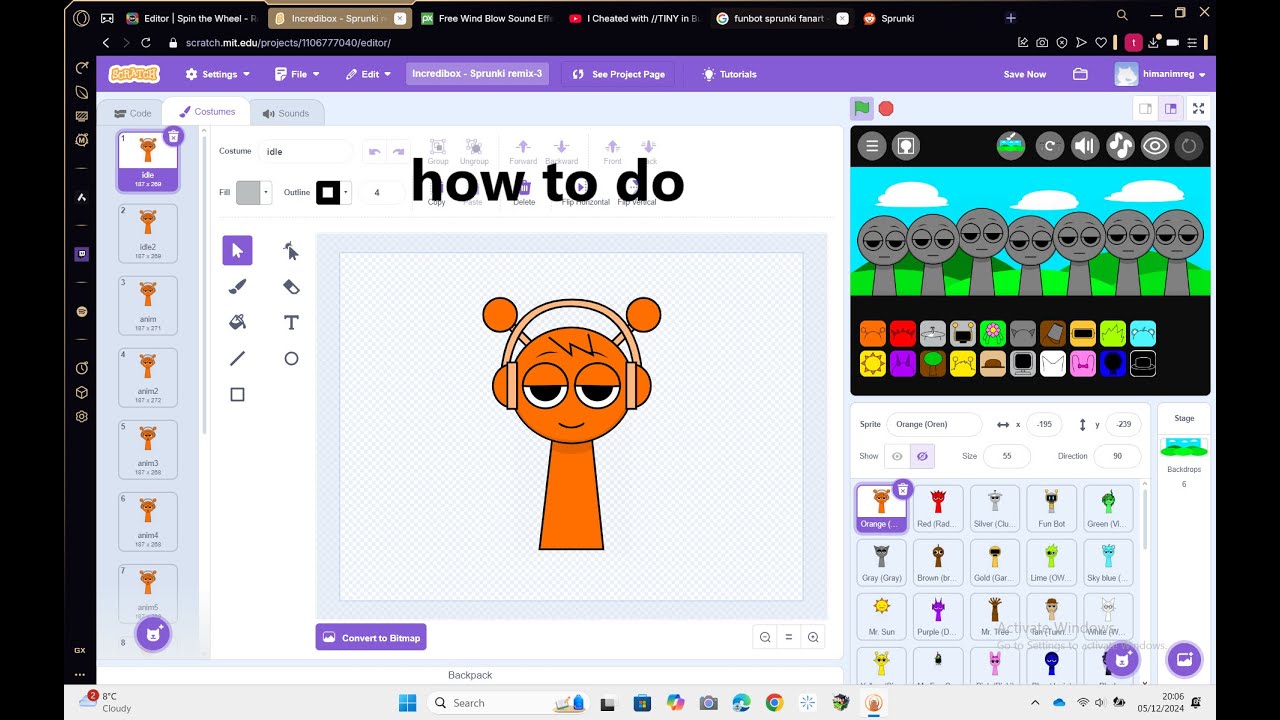The image size is (1280, 720).
Task: Hide the sprite using crossed-eye icon
Action: (x=922, y=456)
